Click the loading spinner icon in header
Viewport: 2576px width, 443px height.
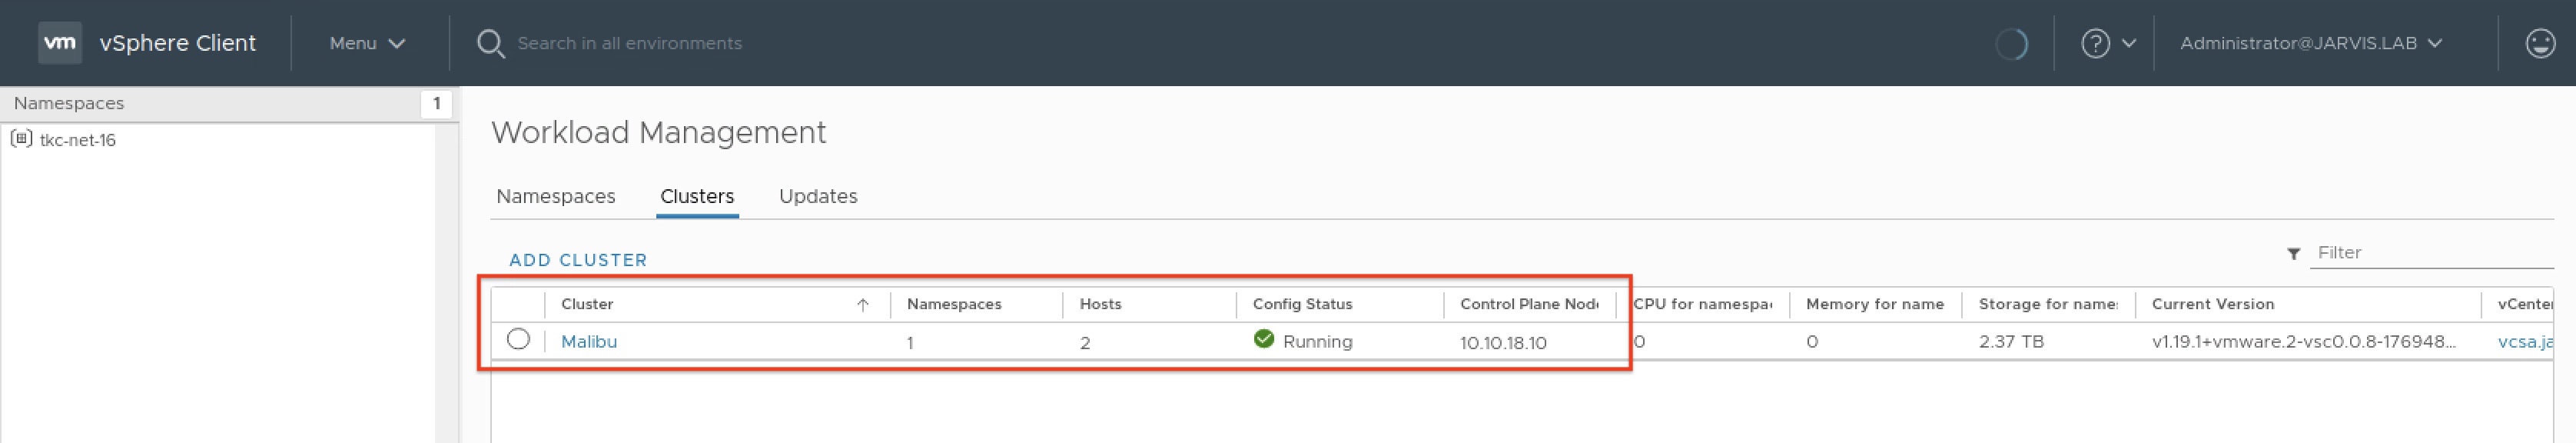(2011, 44)
